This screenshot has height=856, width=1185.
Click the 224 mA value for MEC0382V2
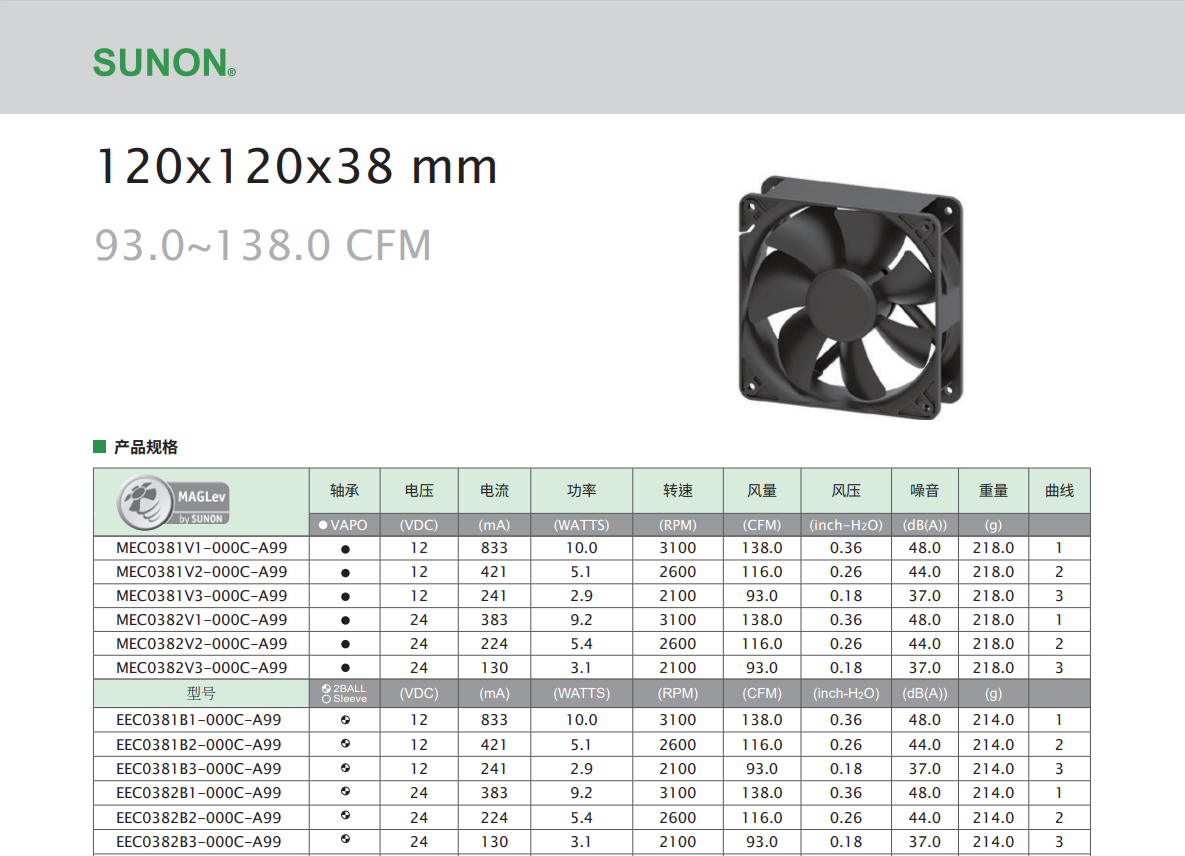(494, 644)
